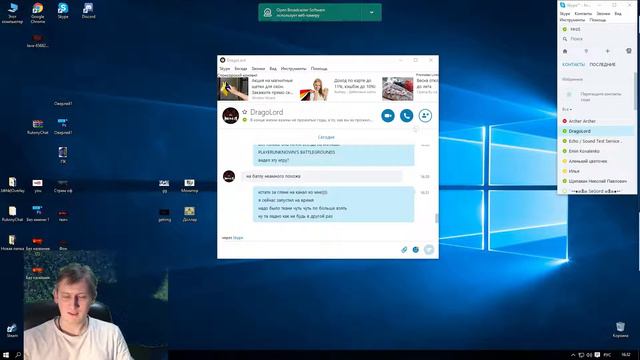Click the Доллар desktop icon

coord(189,214)
